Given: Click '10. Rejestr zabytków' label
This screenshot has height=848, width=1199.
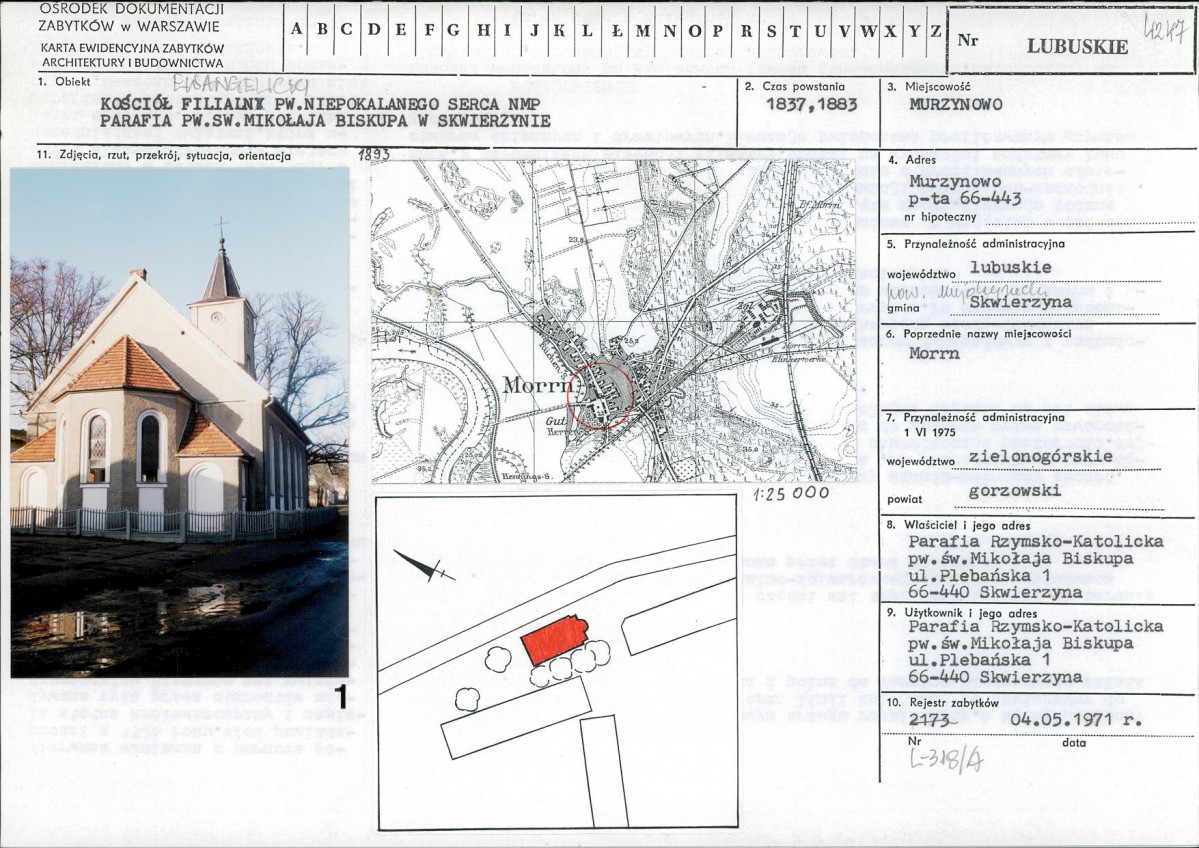Looking at the screenshot, I should [943, 702].
